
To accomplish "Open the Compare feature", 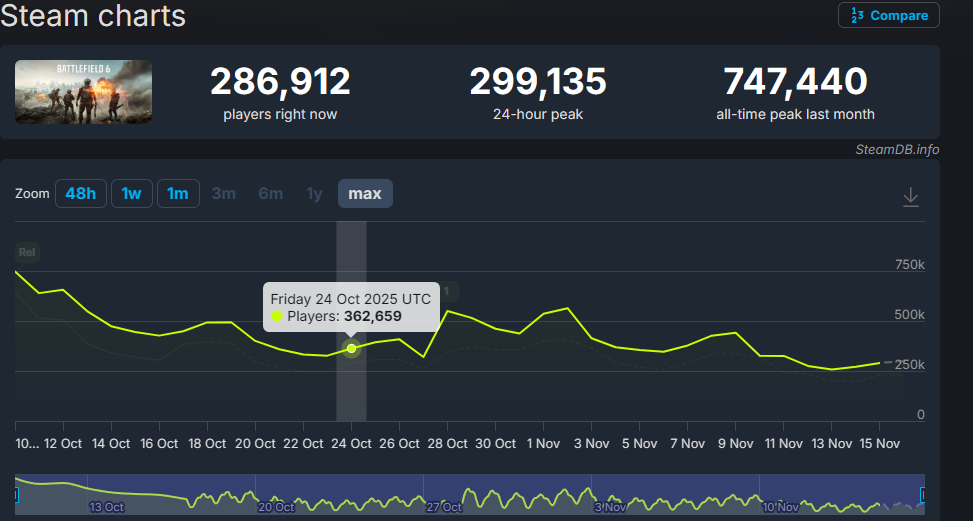I will click(x=889, y=15).
